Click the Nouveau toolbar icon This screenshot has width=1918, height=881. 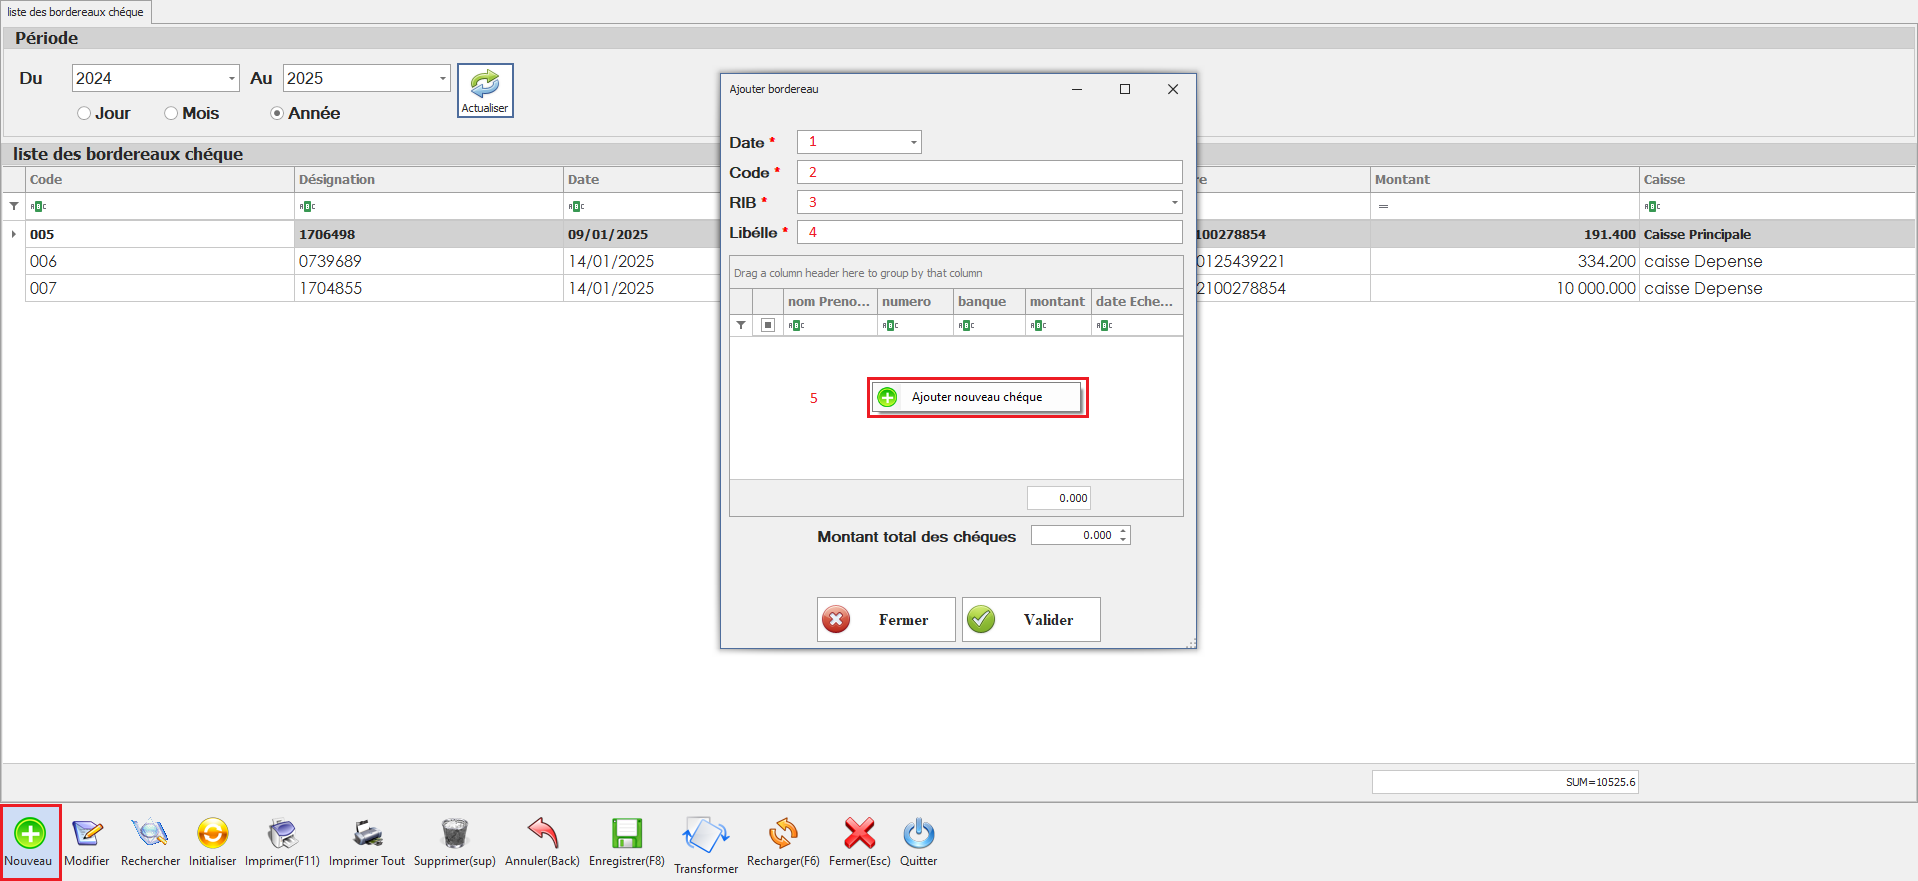(x=29, y=834)
